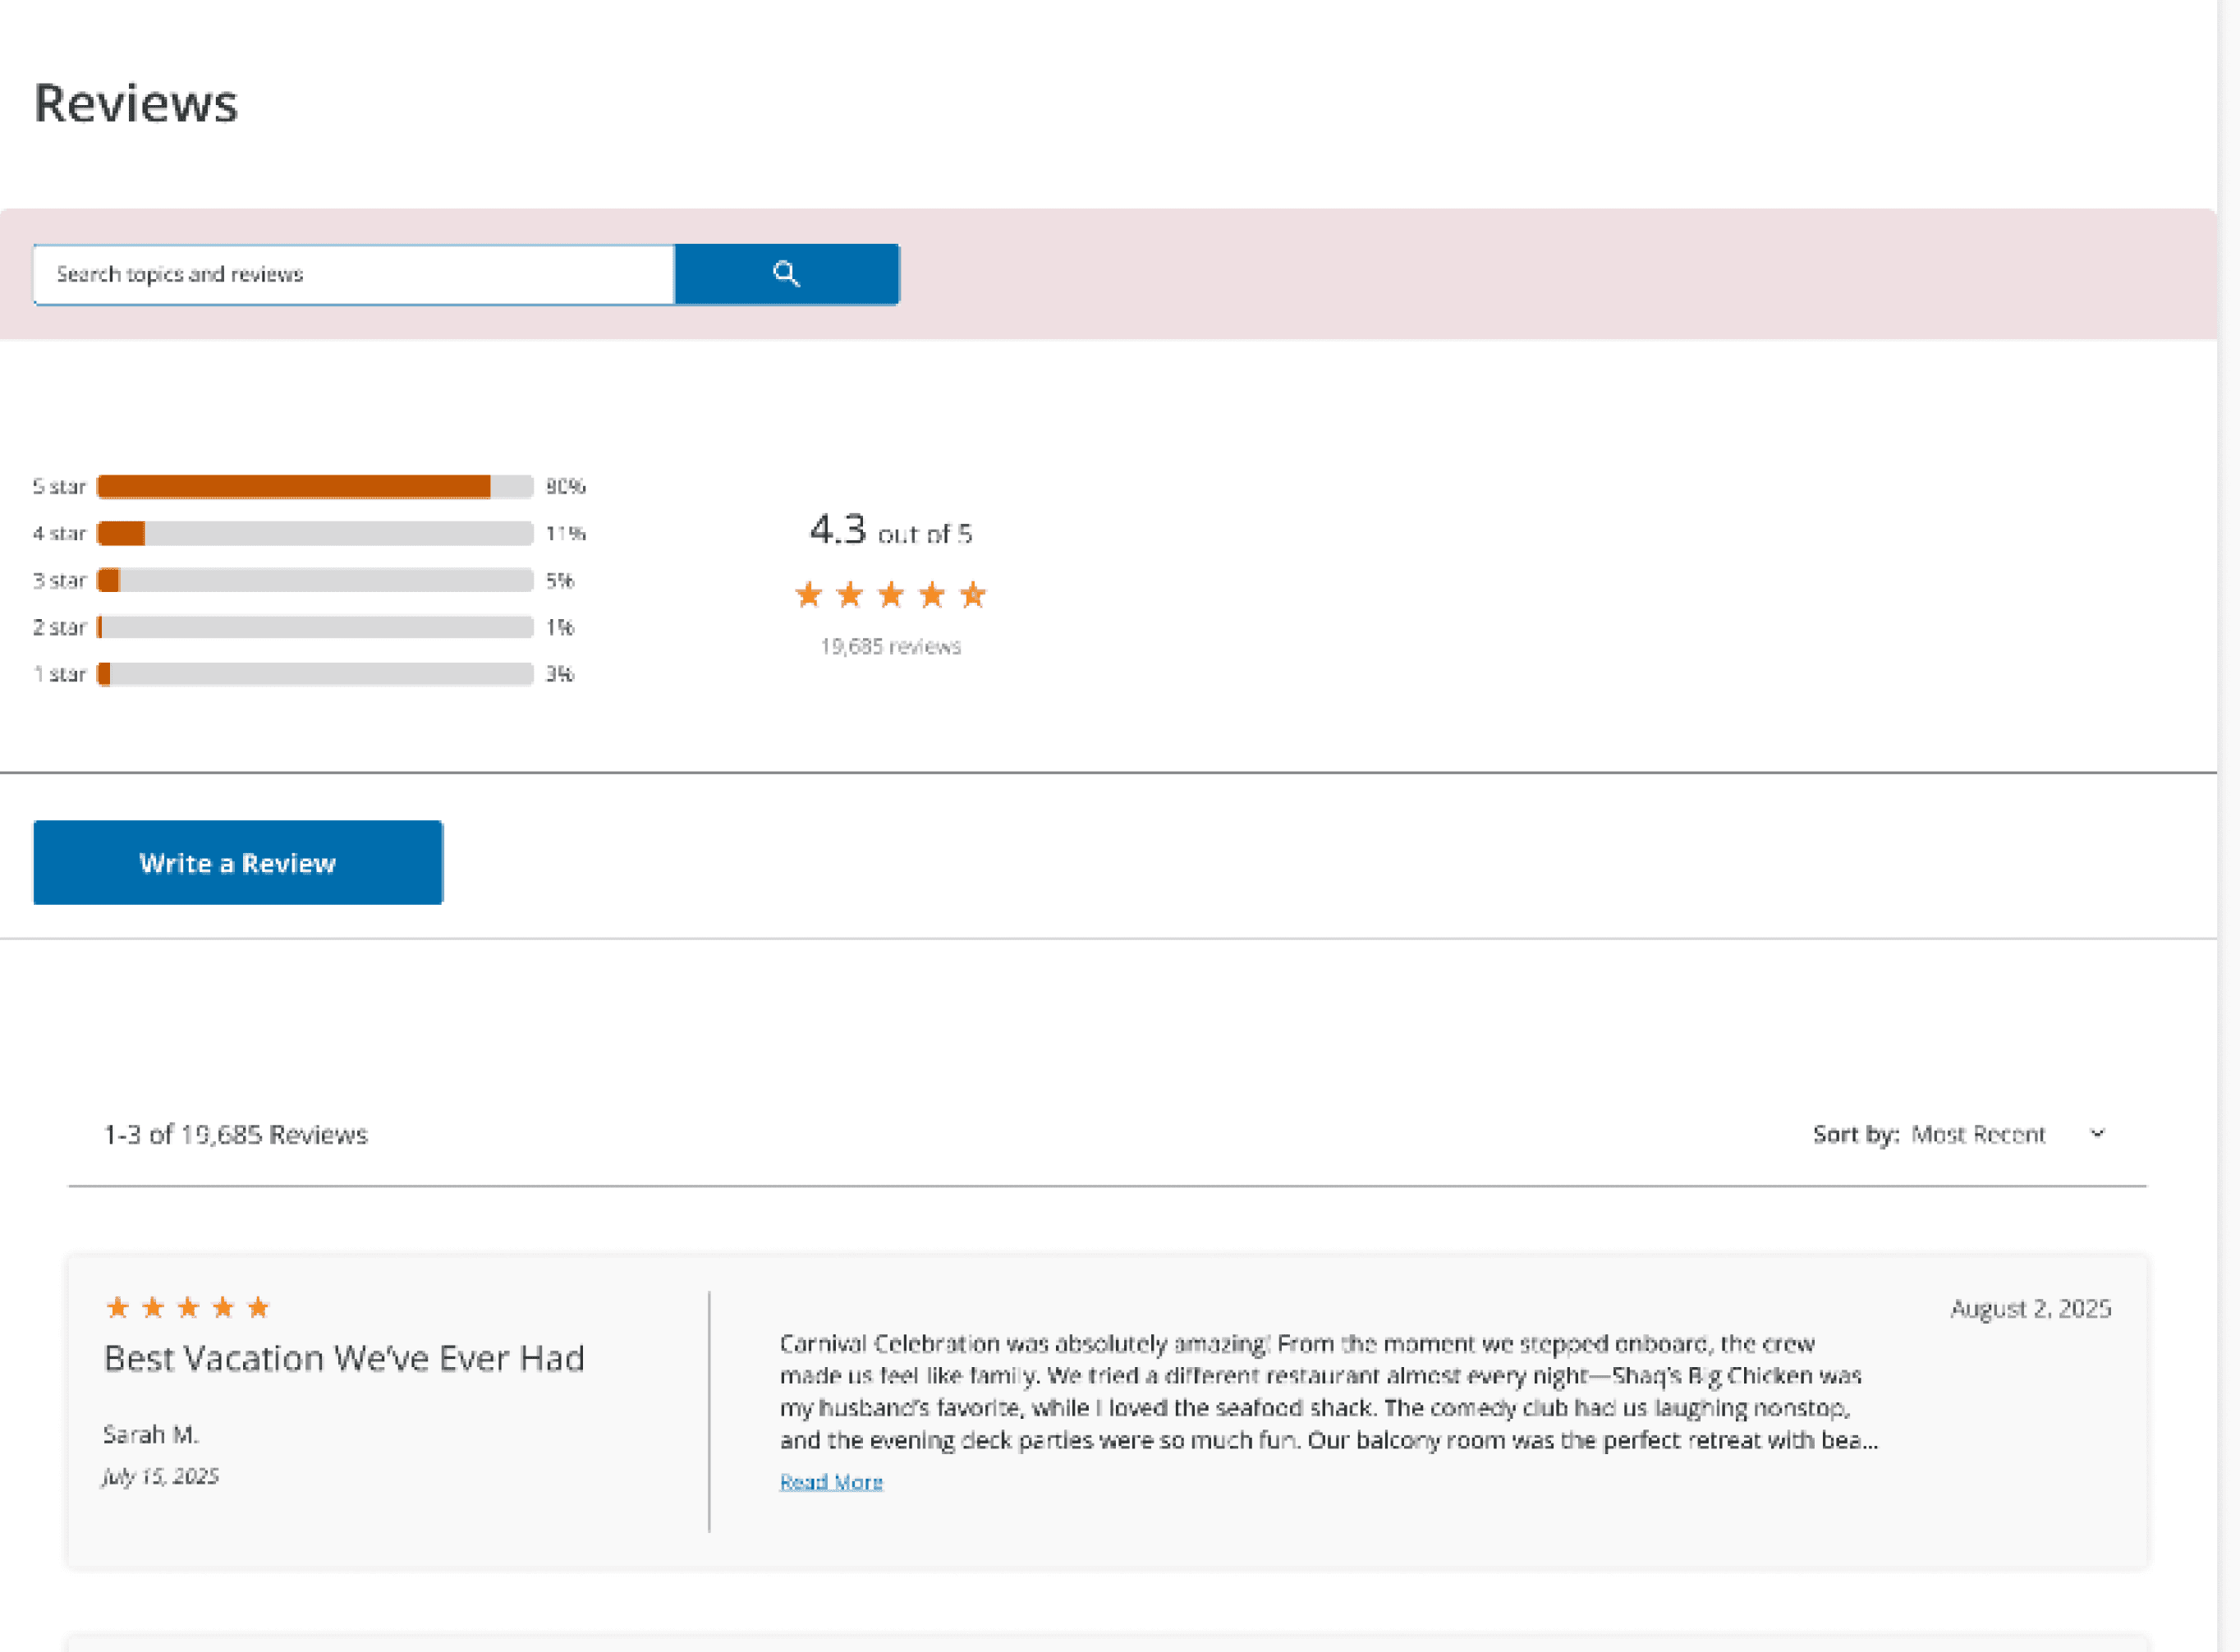This screenshot has height=1652, width=2240.
Task: Click first star in Sarah M.'s review
Action: tap(117, 1308)
